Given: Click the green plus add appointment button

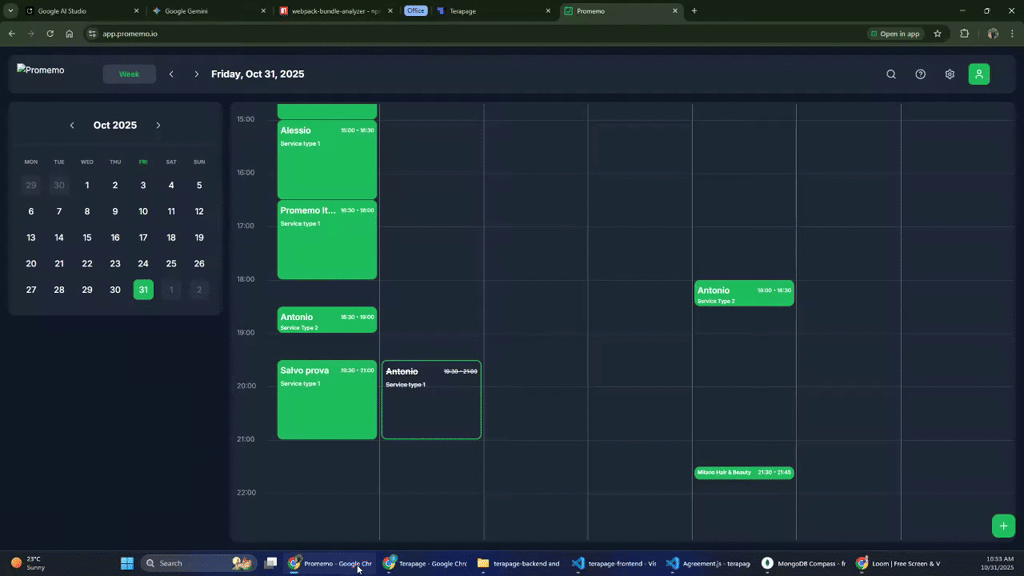Looking at the screenshot, I should pyautogui.click(x=1003, y=526).
